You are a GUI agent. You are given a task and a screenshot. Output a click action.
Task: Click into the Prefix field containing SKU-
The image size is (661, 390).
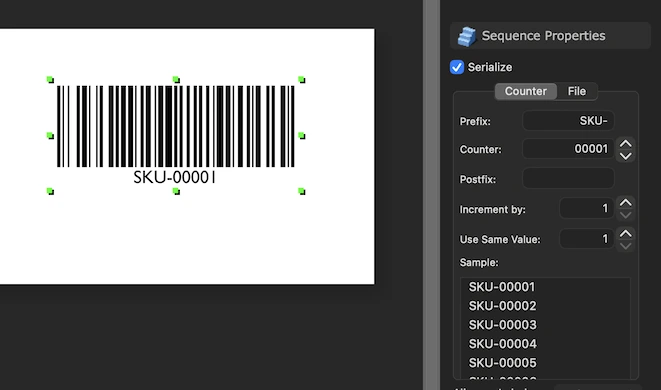point(568,121)
